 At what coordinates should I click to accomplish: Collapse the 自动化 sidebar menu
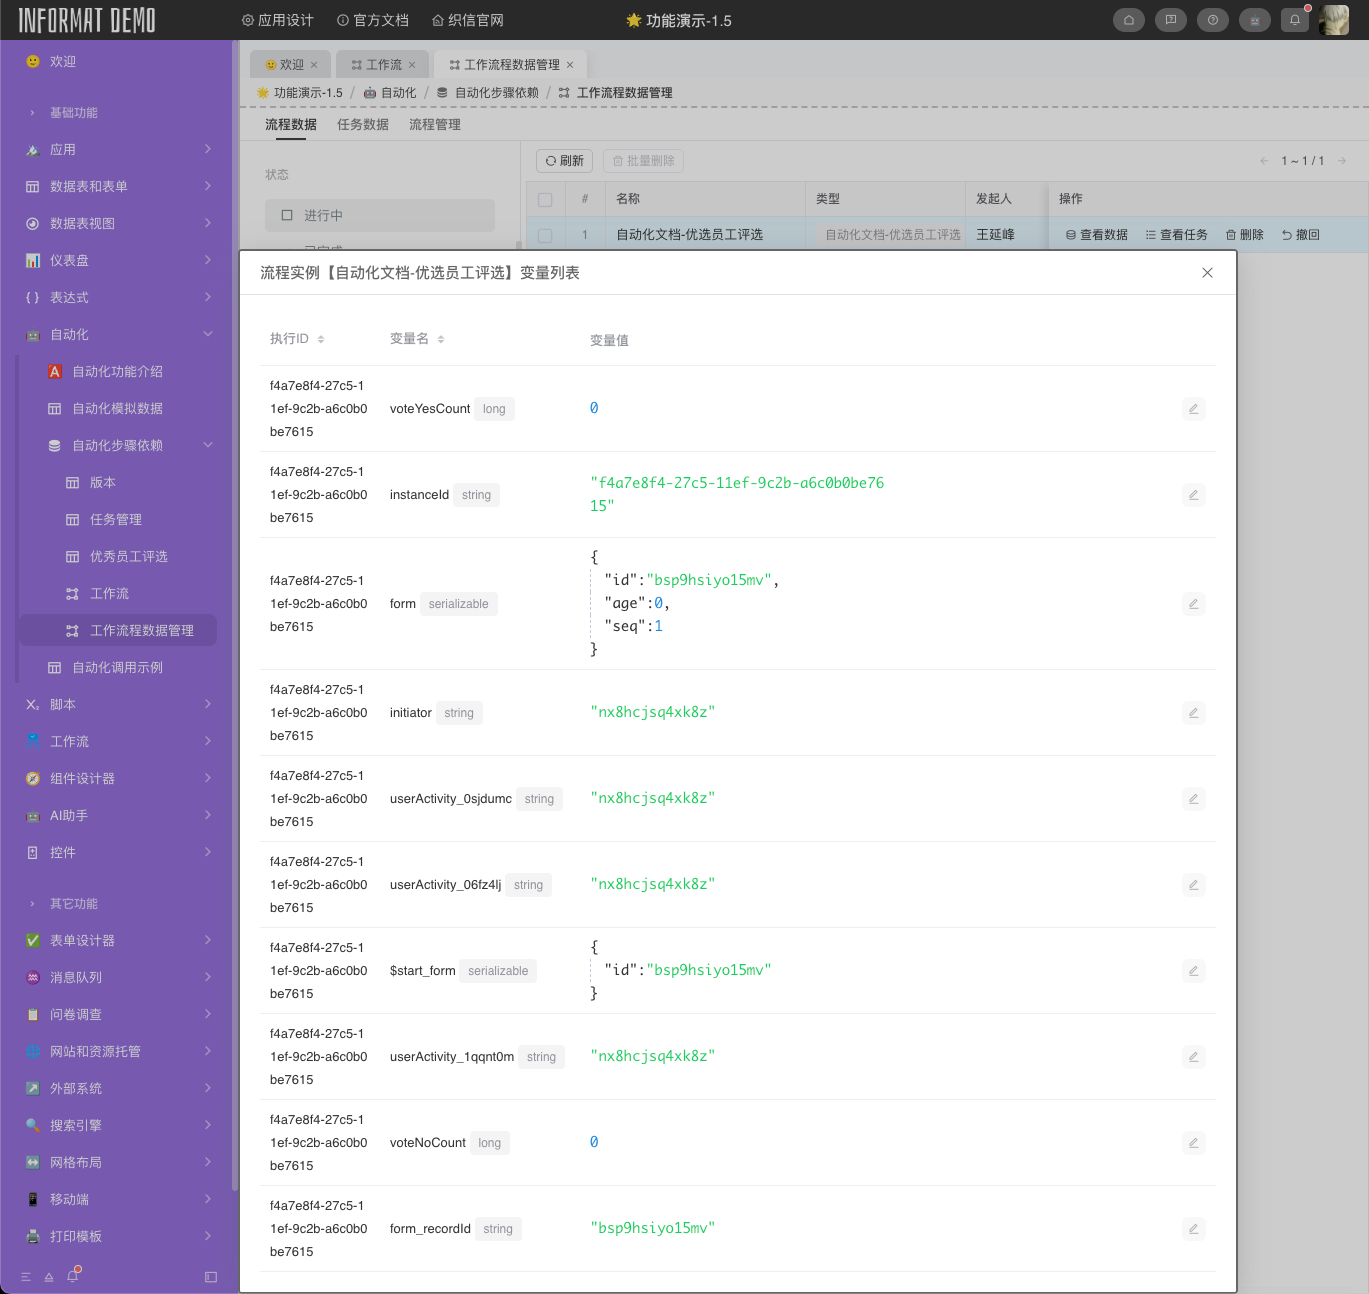[x=208, y=334]
